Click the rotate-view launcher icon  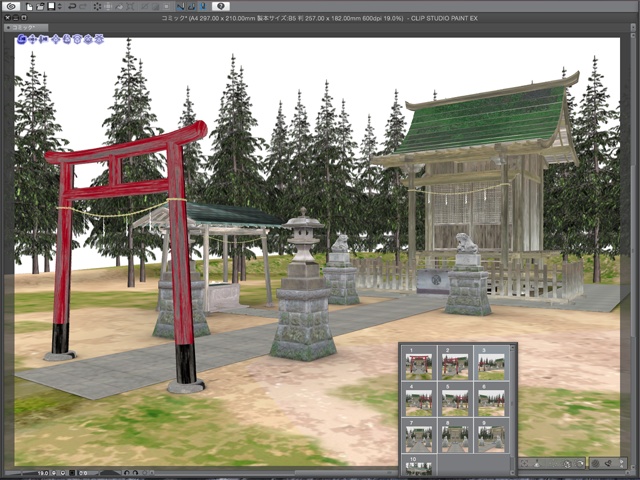tap(567, 463)
